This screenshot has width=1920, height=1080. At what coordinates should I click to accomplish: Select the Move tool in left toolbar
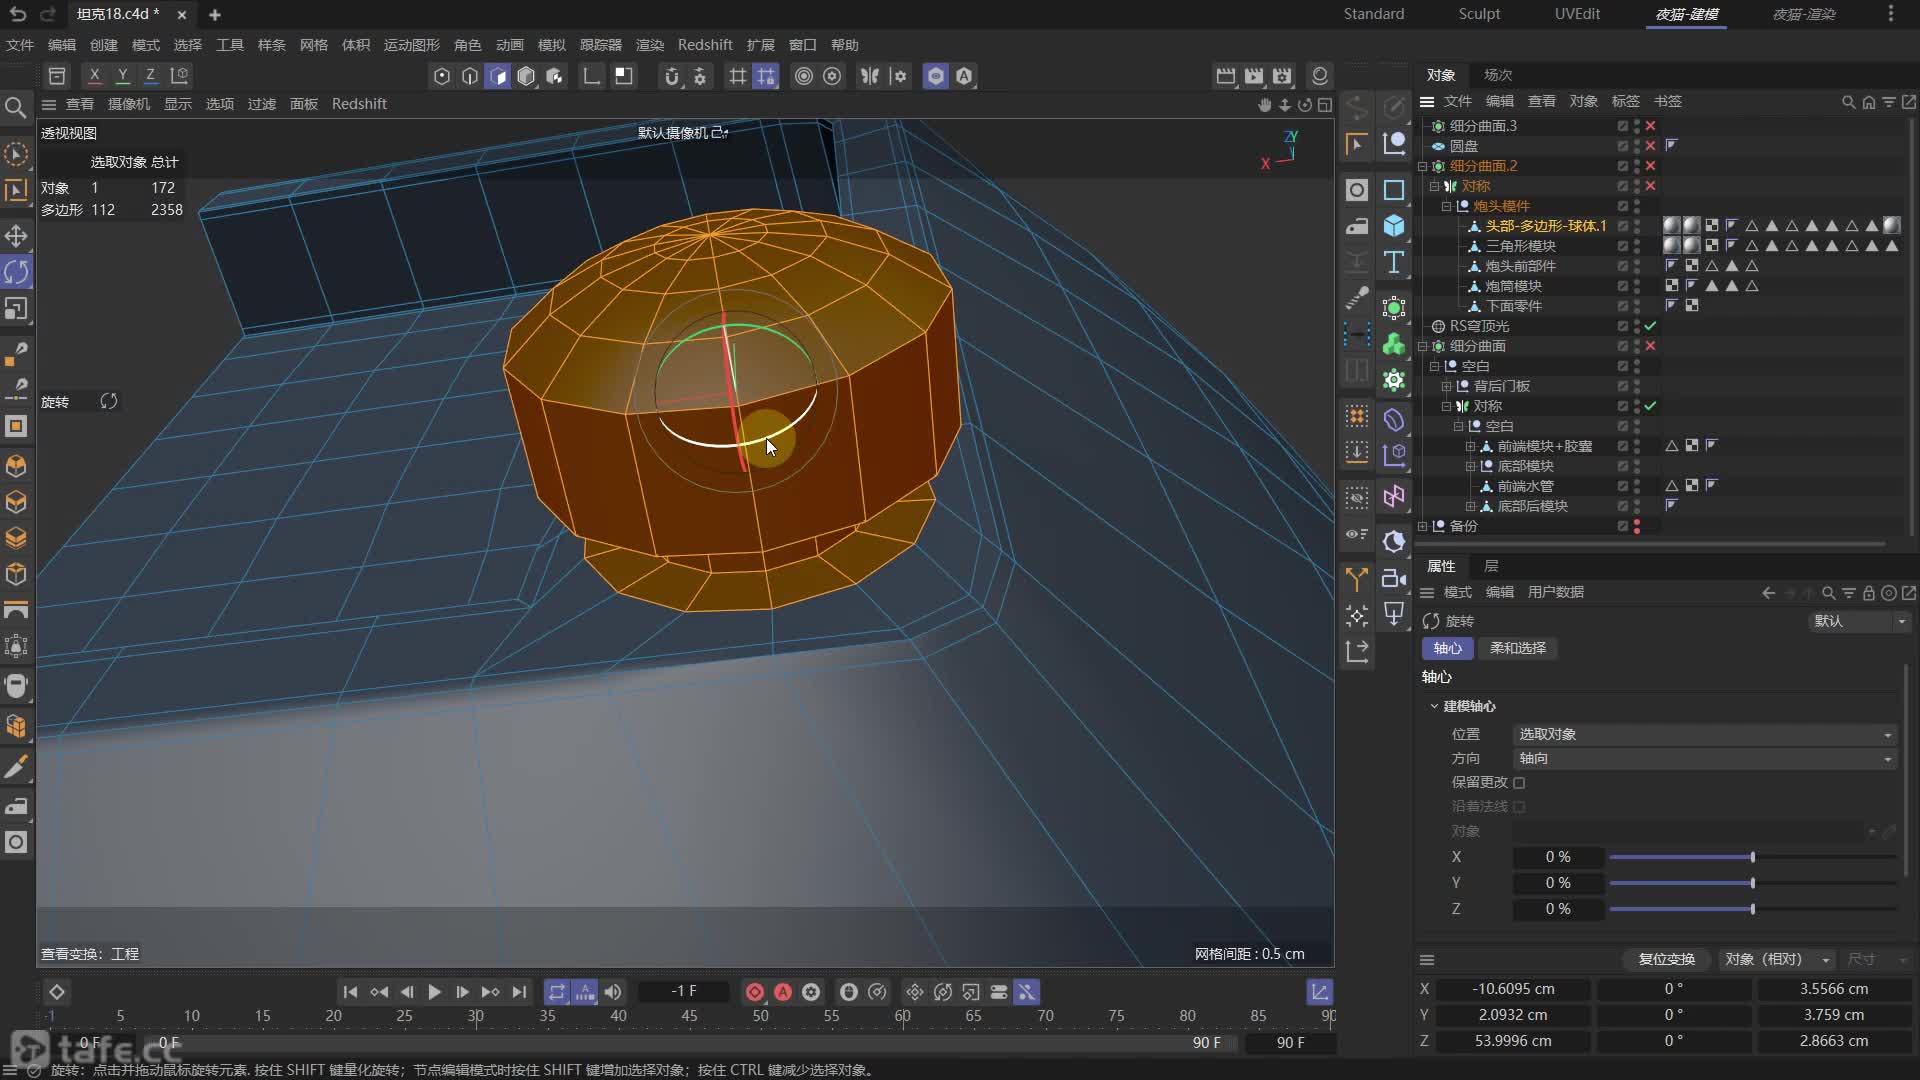click(16, 236)
